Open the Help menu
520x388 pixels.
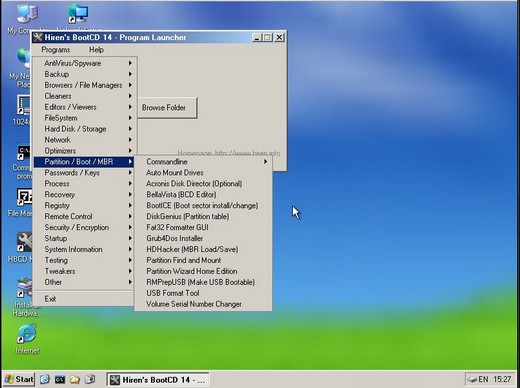[x=96, y=50]
